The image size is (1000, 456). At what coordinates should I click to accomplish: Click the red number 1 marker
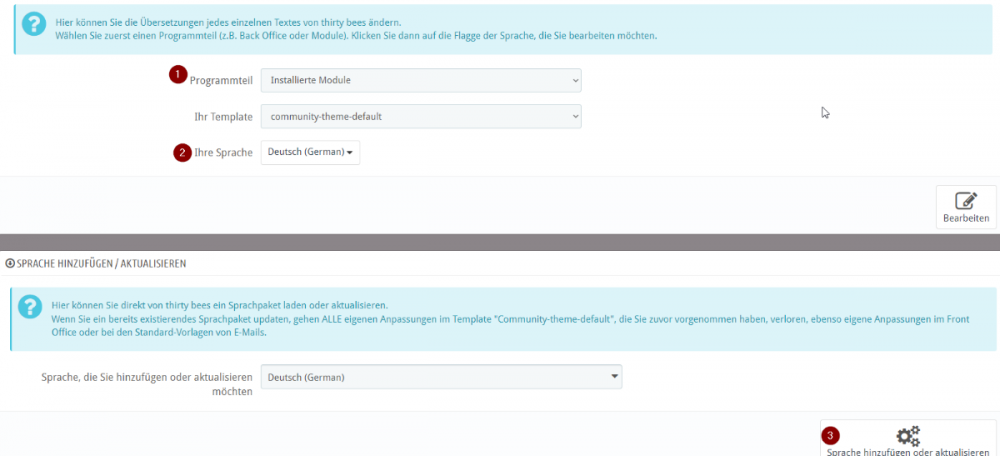pos(178,74)
